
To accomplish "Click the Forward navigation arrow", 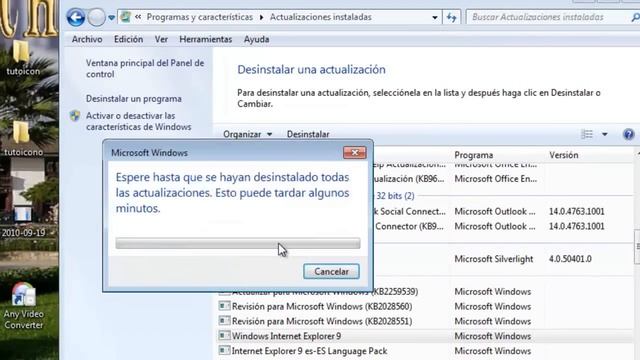I will tap(97, 18).
